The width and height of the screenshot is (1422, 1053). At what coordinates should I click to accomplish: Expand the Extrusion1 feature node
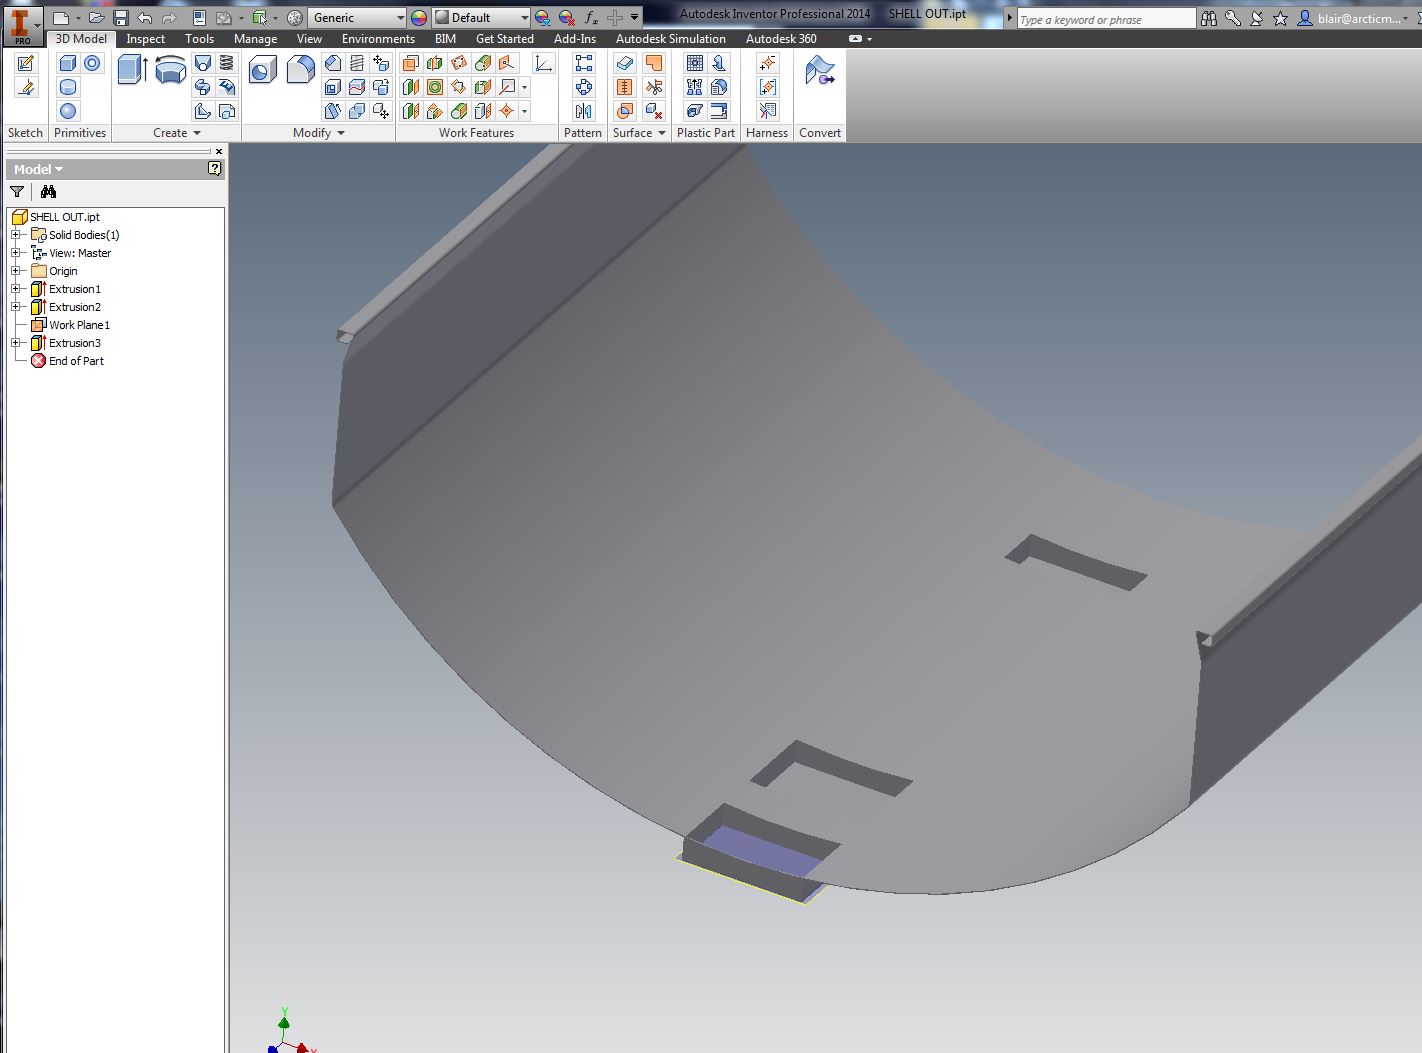click(15, 289)
